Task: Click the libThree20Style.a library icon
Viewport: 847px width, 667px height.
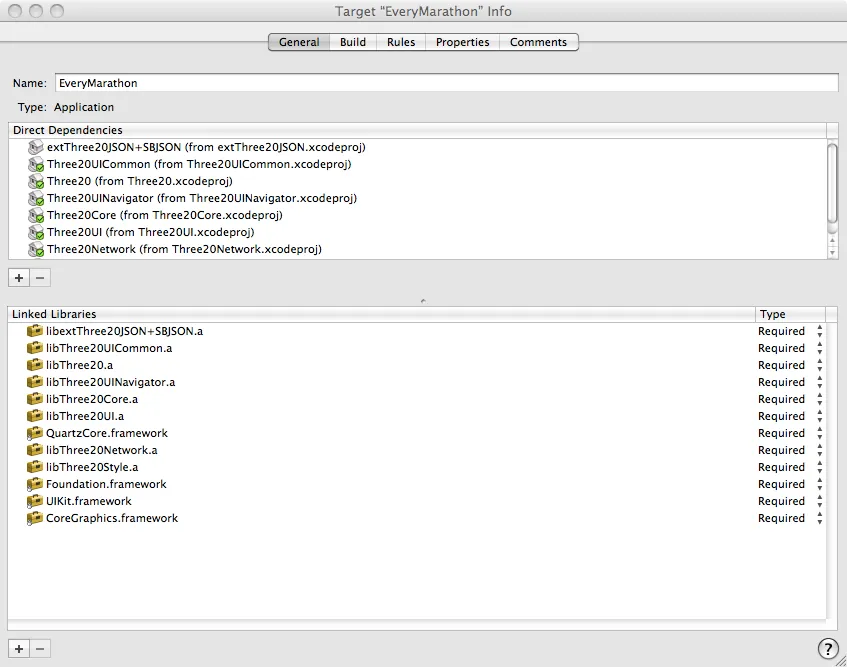Action: (x=36, y=467)
